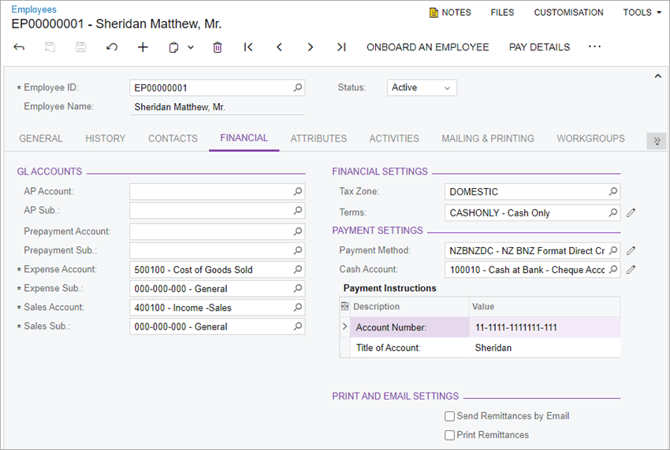Open the clipboard dropdown arrow
Viewport: 670px width, 450px height.
190,47
